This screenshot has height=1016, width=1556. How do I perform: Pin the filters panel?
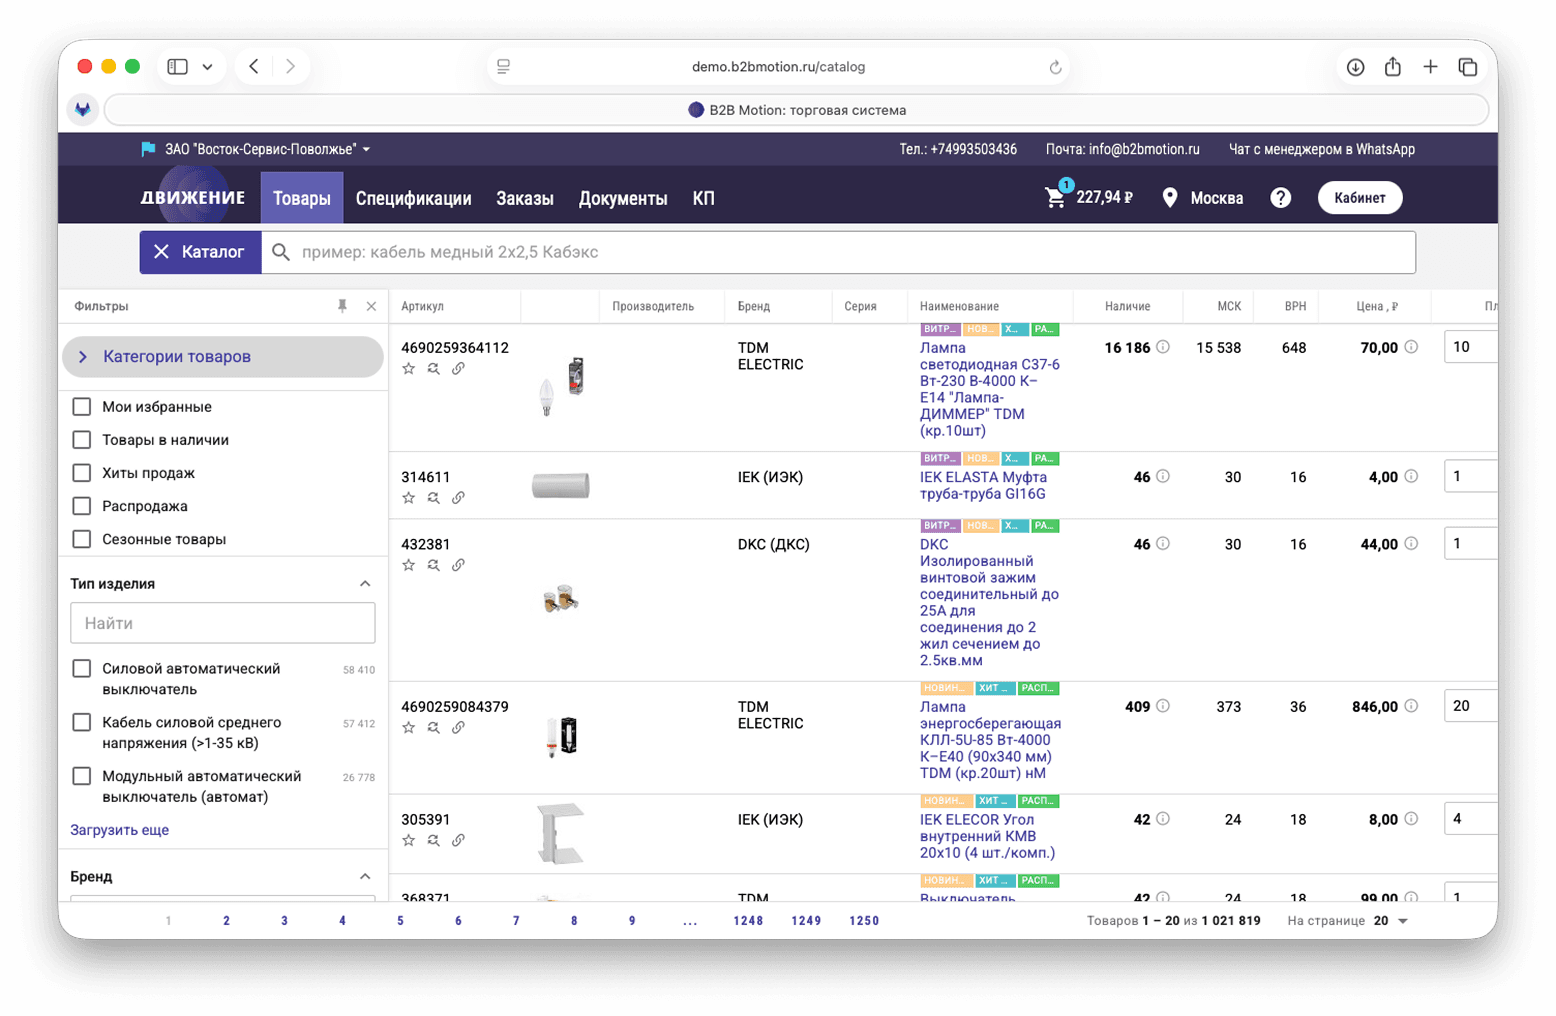342,306
